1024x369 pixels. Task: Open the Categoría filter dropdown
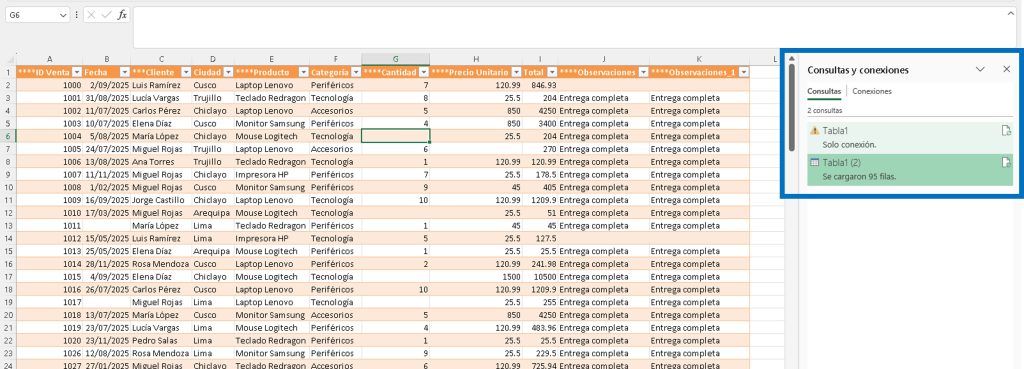[x=355, y=72]
